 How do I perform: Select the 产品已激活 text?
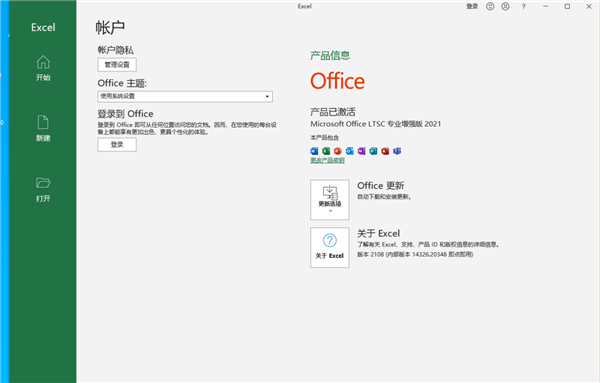[x=333, y=112]
